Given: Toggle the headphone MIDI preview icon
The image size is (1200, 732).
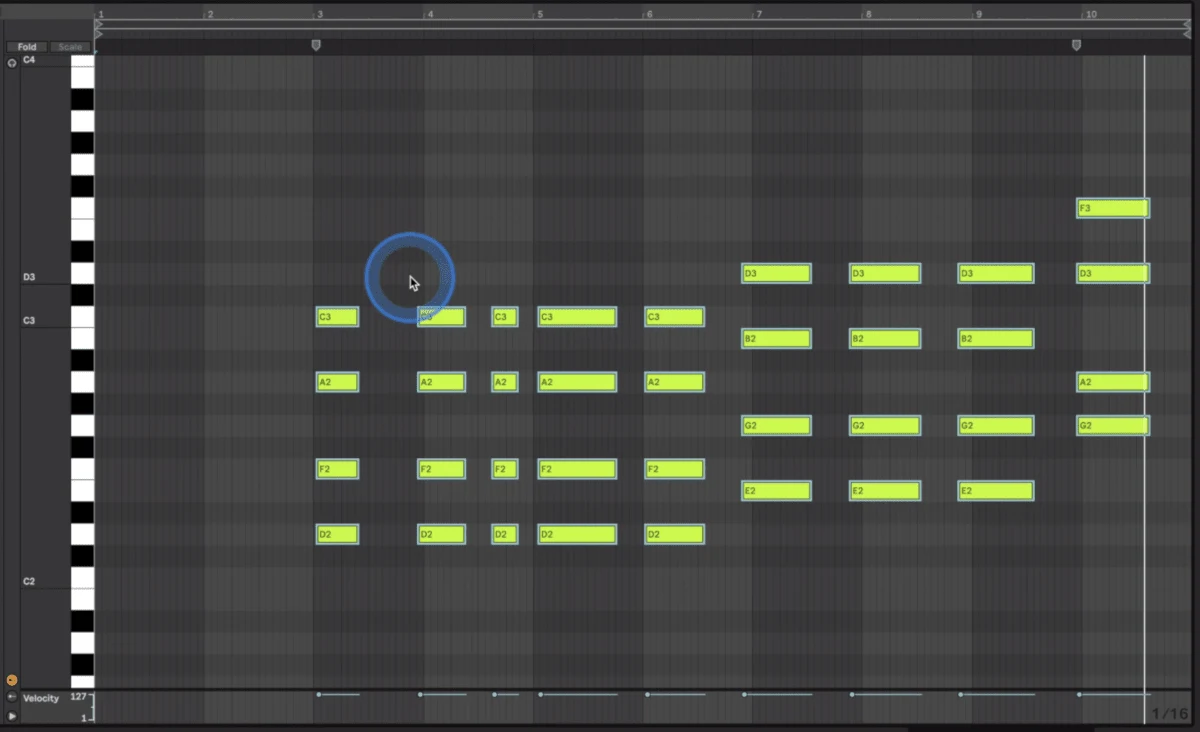Looking at the screenshot, I should 12,62.
